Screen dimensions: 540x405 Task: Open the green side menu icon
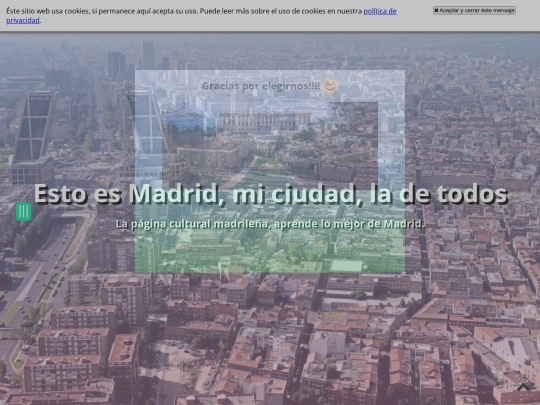24,211
